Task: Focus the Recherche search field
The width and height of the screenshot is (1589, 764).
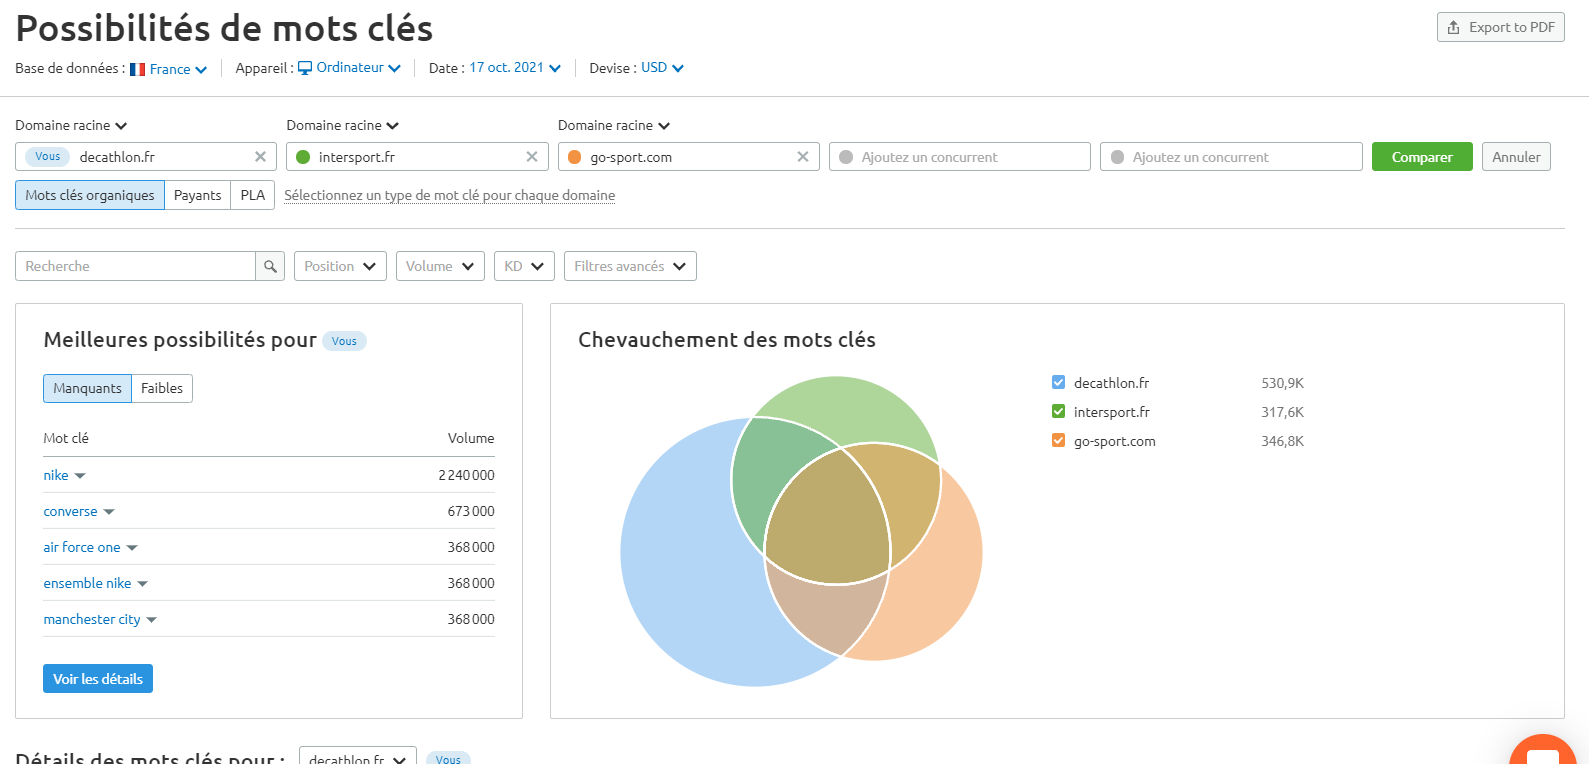Action: (135, 266)
